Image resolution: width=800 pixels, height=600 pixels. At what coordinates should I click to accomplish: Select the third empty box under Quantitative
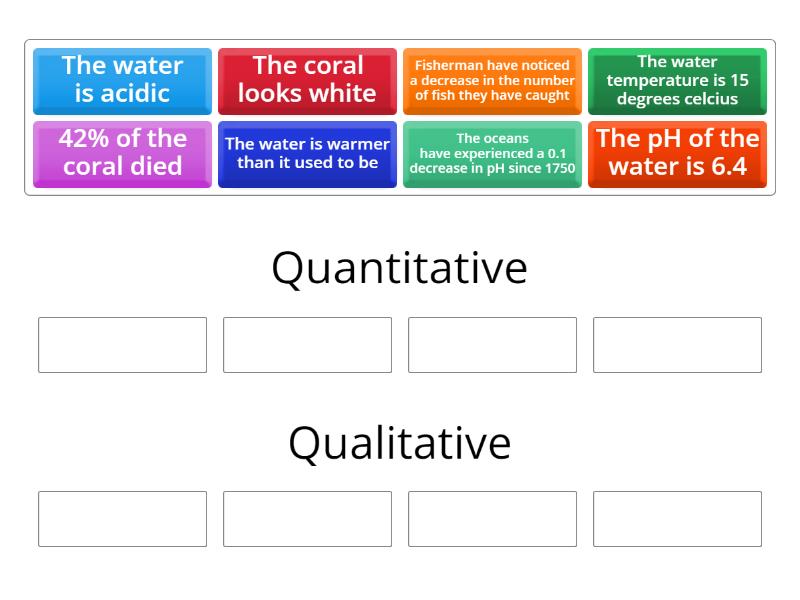[492, 345]
